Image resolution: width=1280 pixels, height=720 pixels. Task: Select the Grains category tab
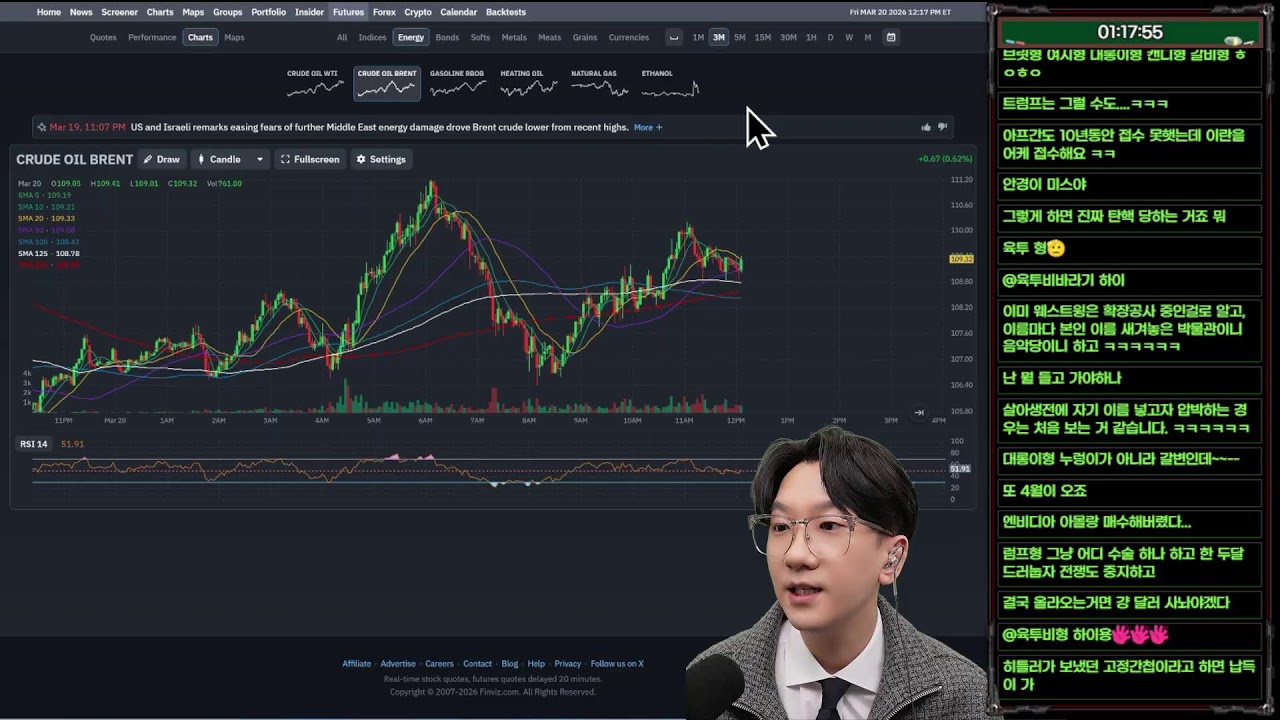tap(585, 37)
